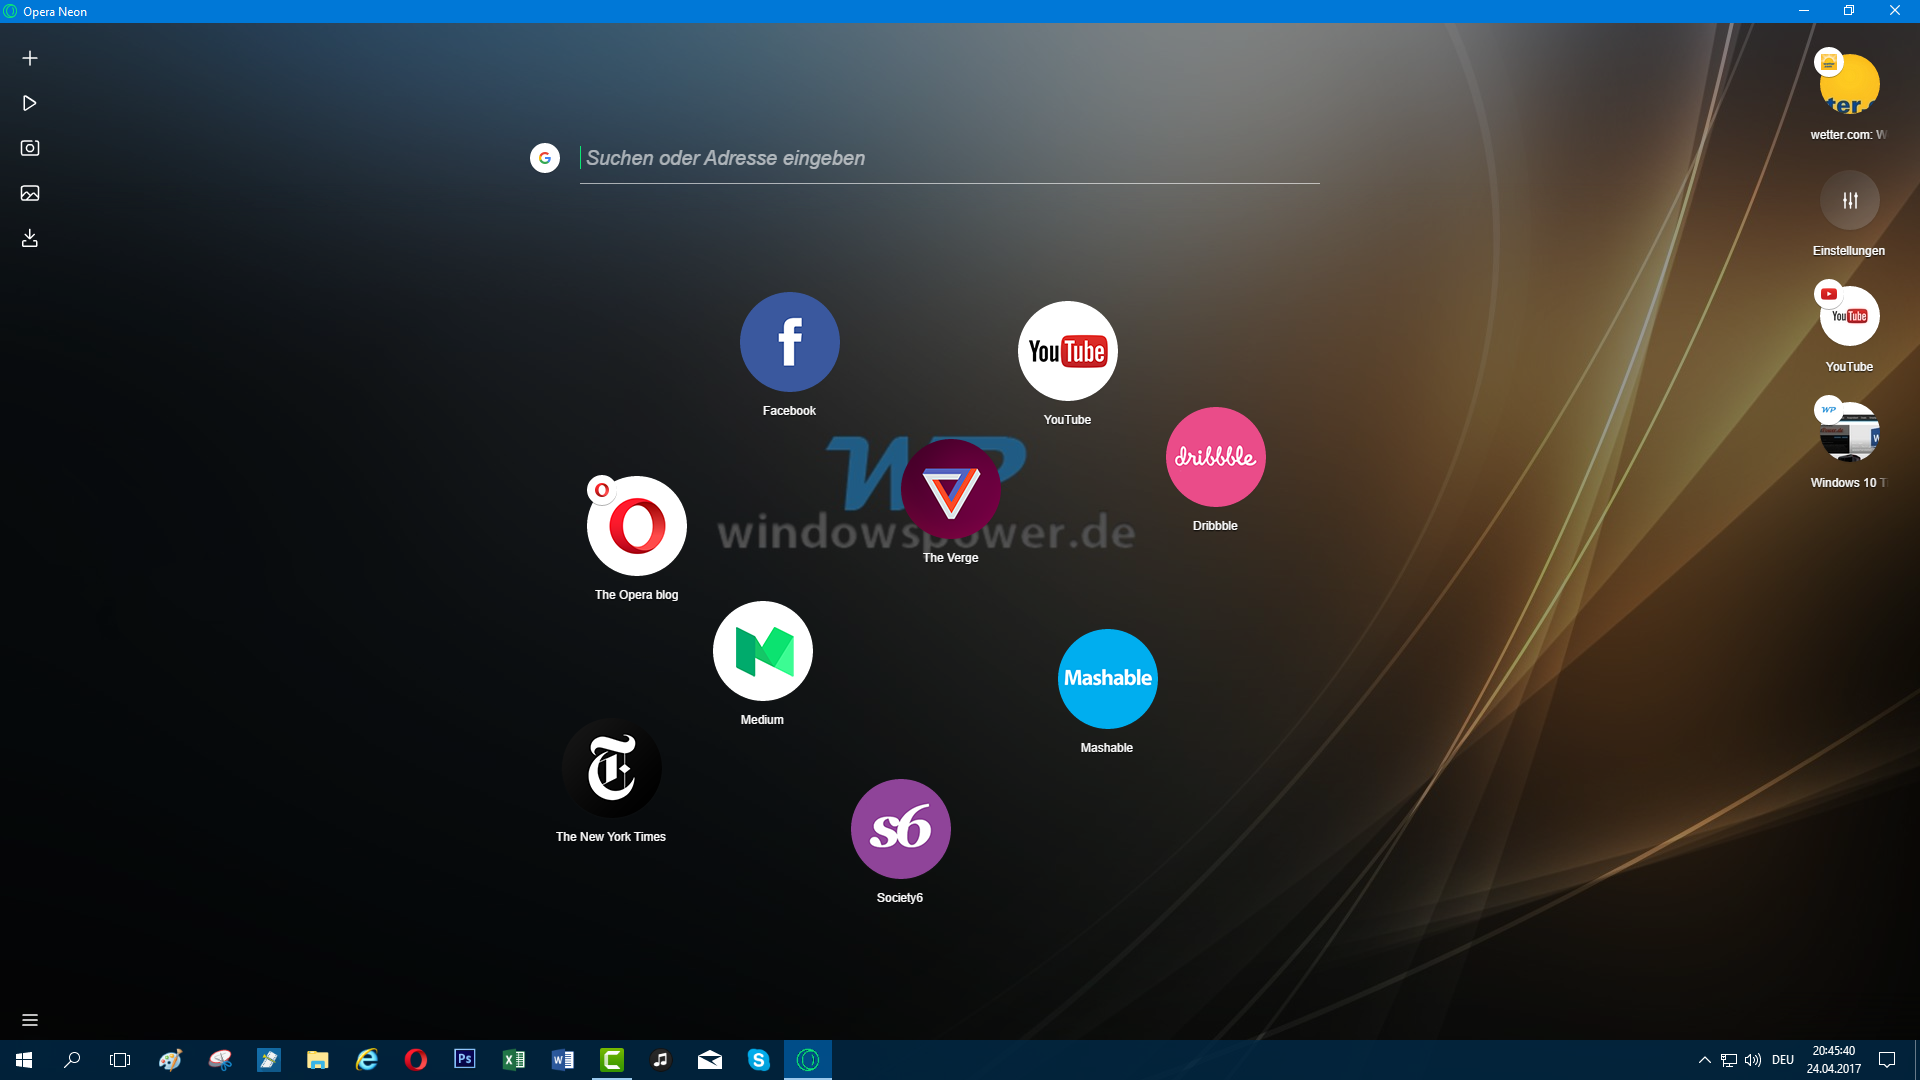1920x1080 pixels.
Task: Open the Action Center notifications
Action: point(1887,1060)
